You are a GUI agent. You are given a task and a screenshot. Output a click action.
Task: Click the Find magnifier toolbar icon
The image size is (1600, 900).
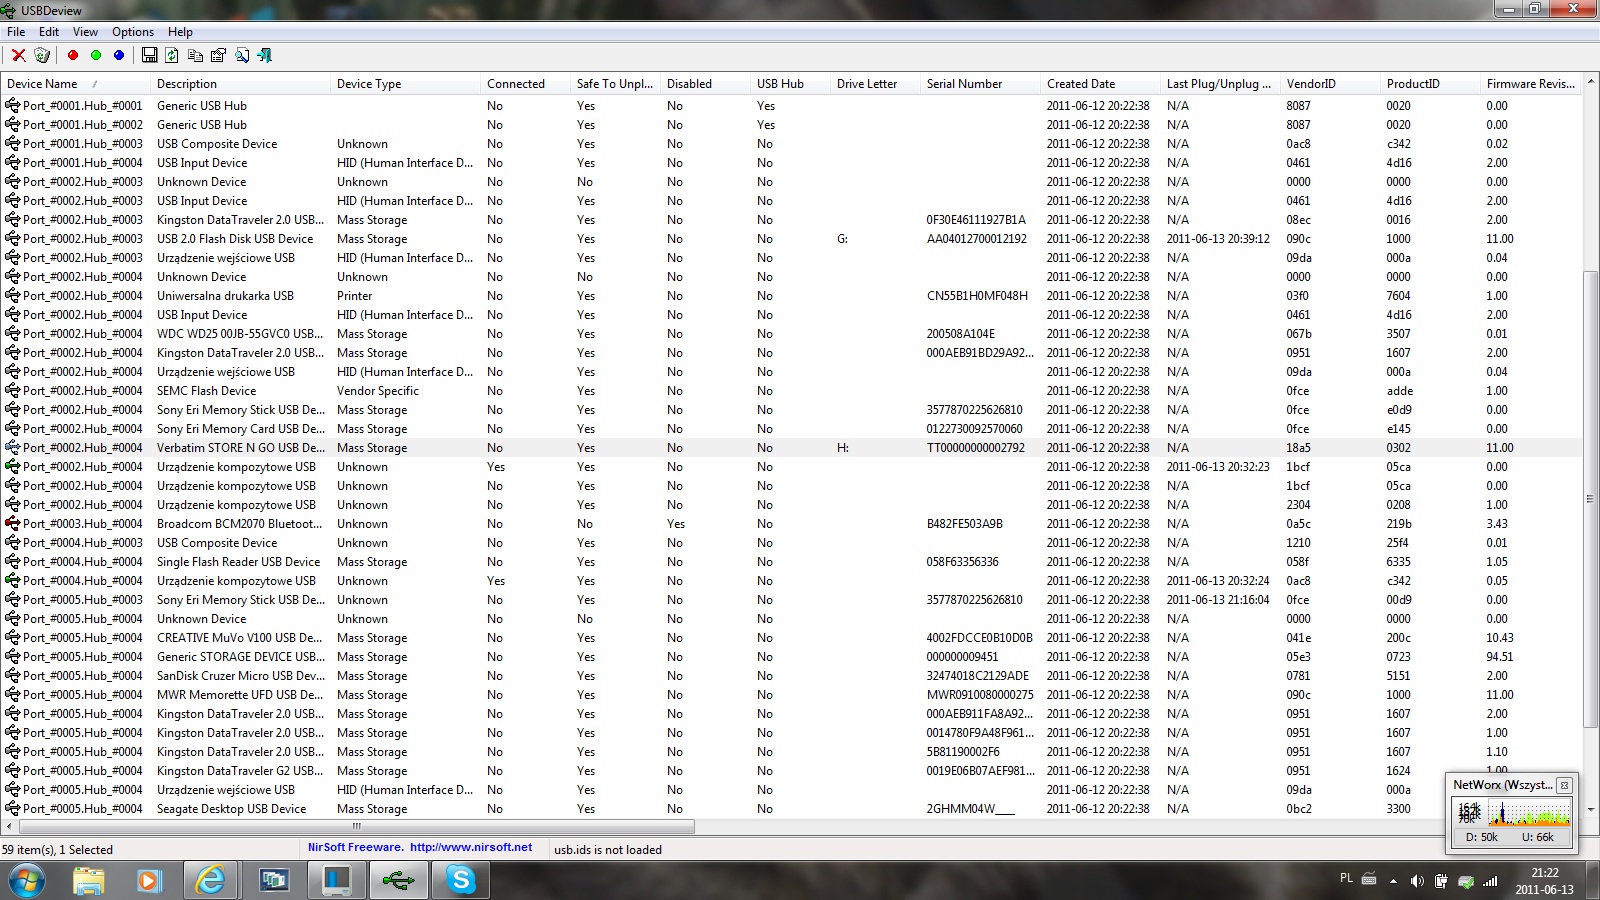(242, 55)
